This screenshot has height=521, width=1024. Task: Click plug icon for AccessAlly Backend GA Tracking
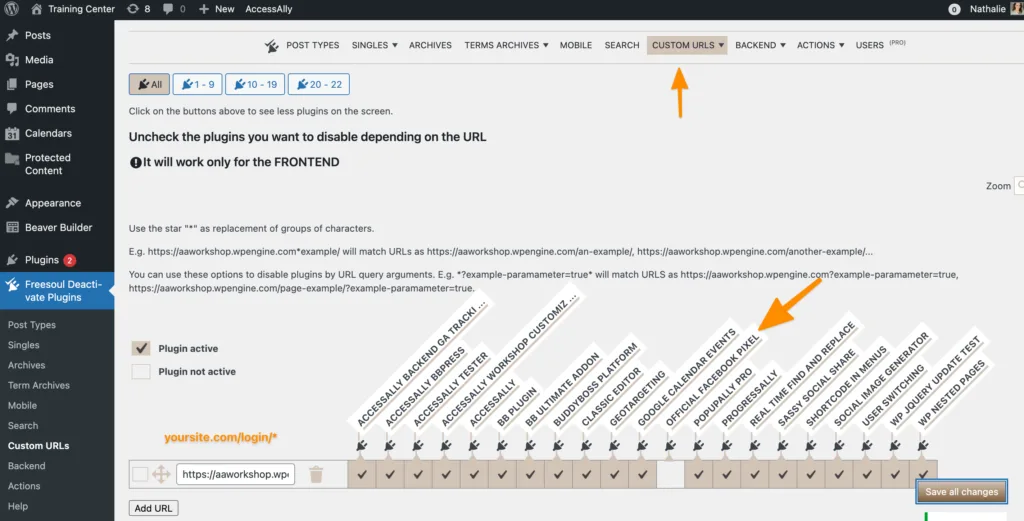(362, 446)
